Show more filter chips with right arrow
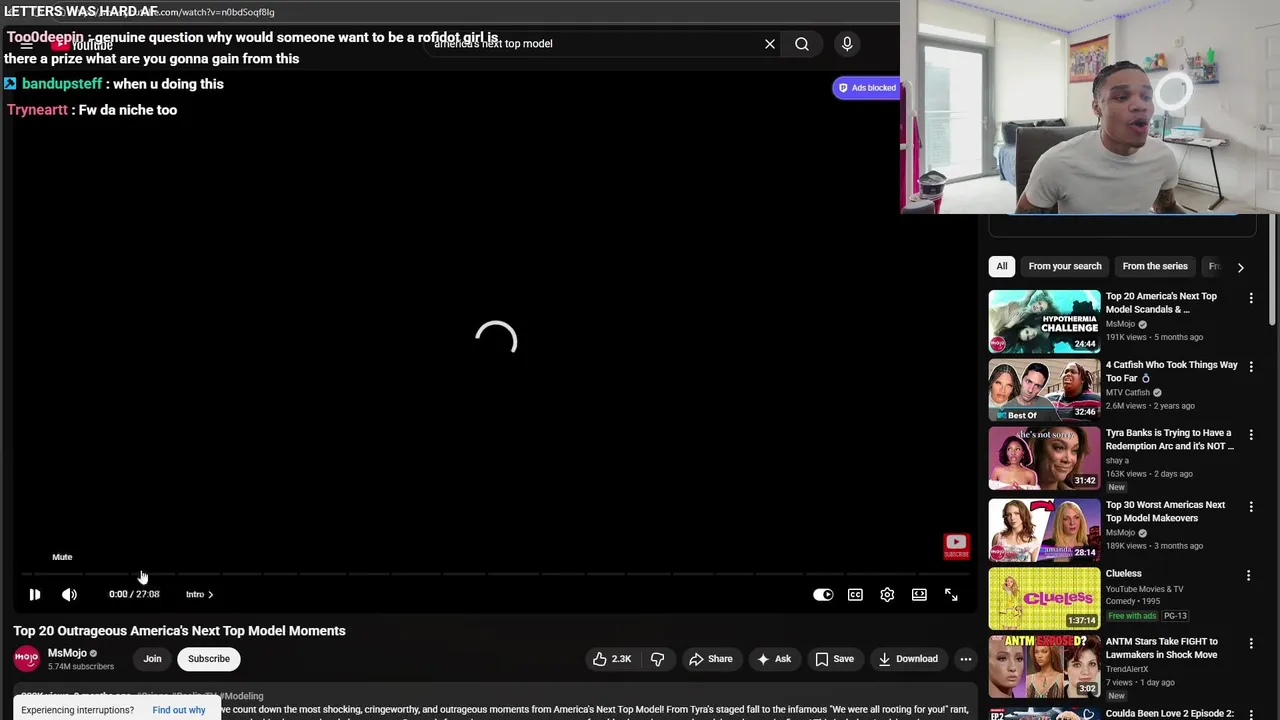 click(1240, 267)
